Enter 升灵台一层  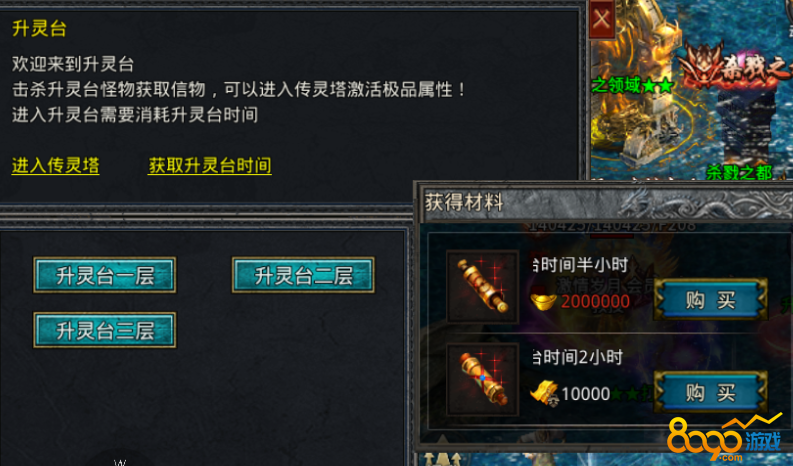(105, 275)
